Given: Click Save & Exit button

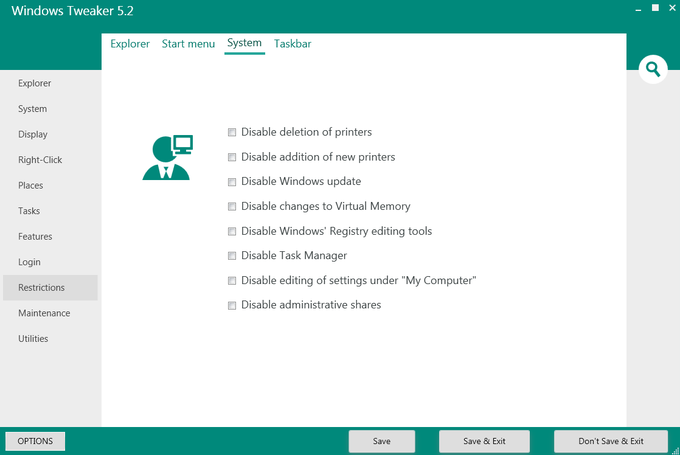Looking at the screenshot, I should tap(484, 441).
